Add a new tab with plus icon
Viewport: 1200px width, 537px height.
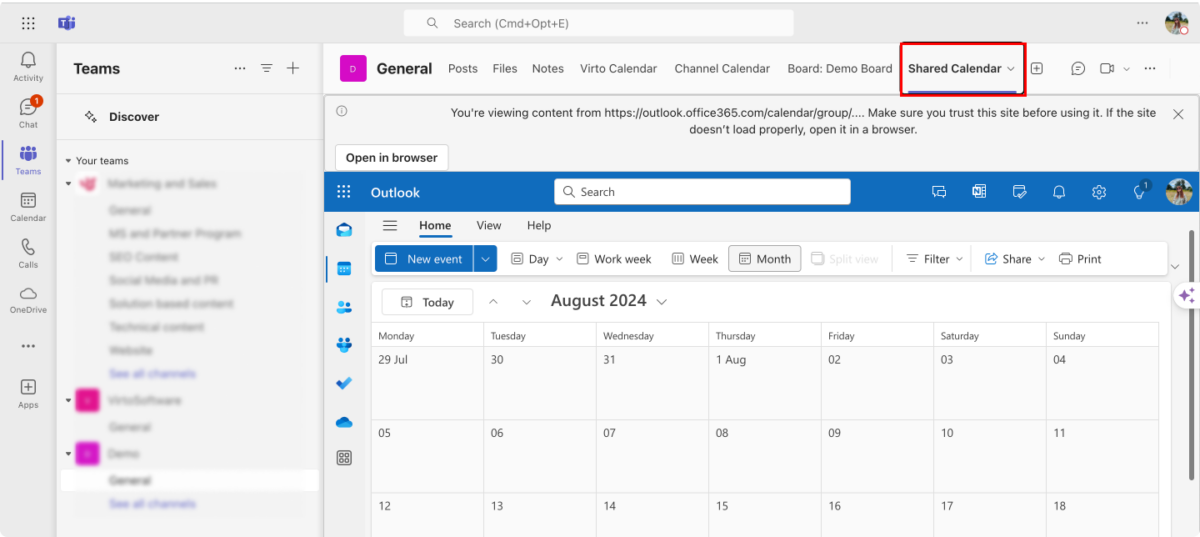1037,68
